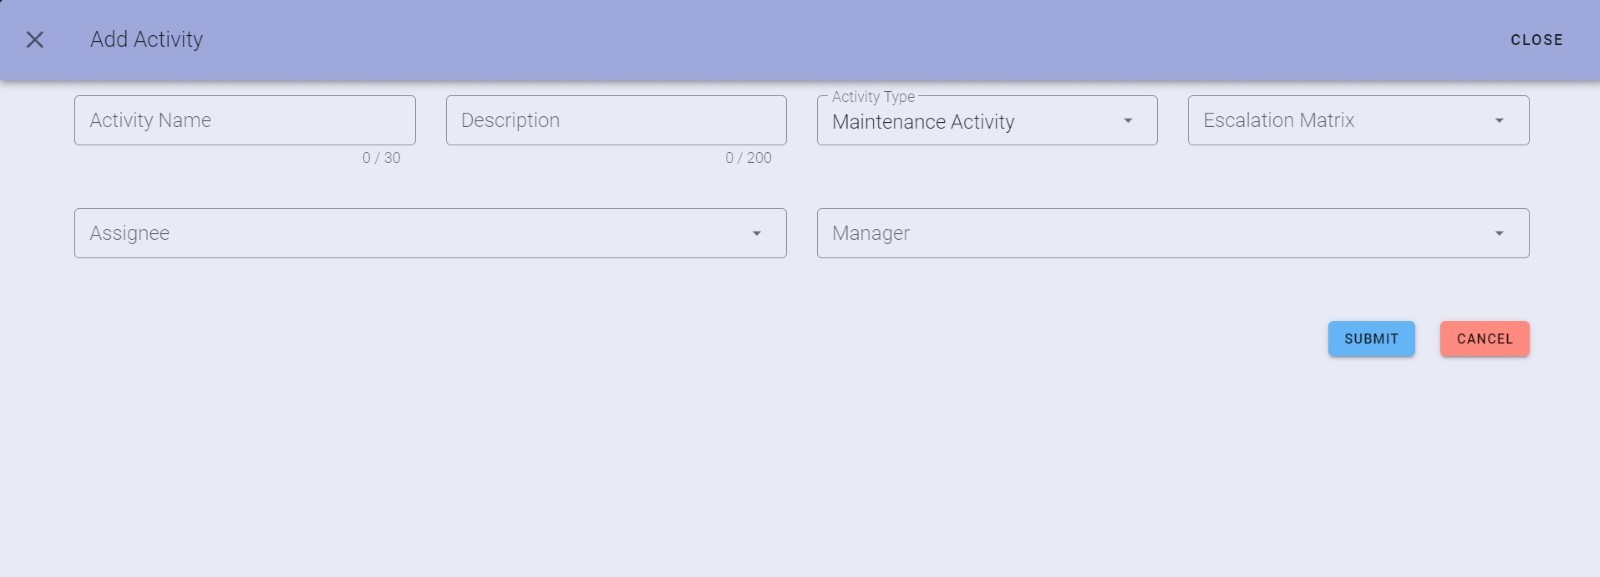This screenshot has width=1600, height=577.
Task: Expand the Manager dropdown arrow
Action: tap(1499, 234)
